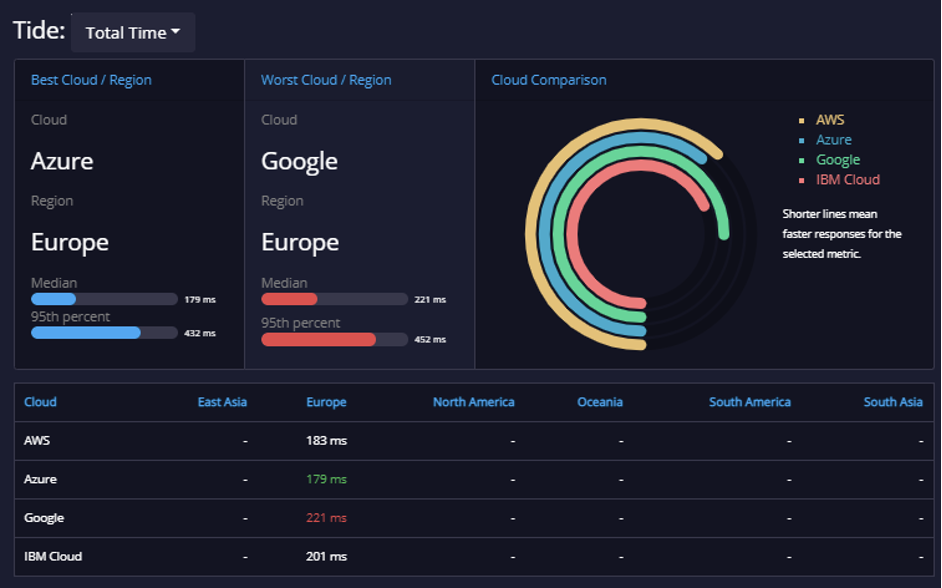
Task: Sort by the Oceania column header
Action: 600,402
